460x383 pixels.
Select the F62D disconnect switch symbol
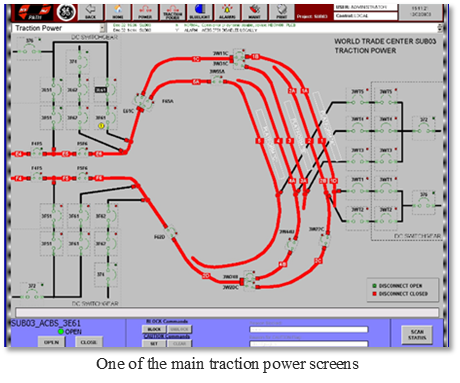[171, 232]
